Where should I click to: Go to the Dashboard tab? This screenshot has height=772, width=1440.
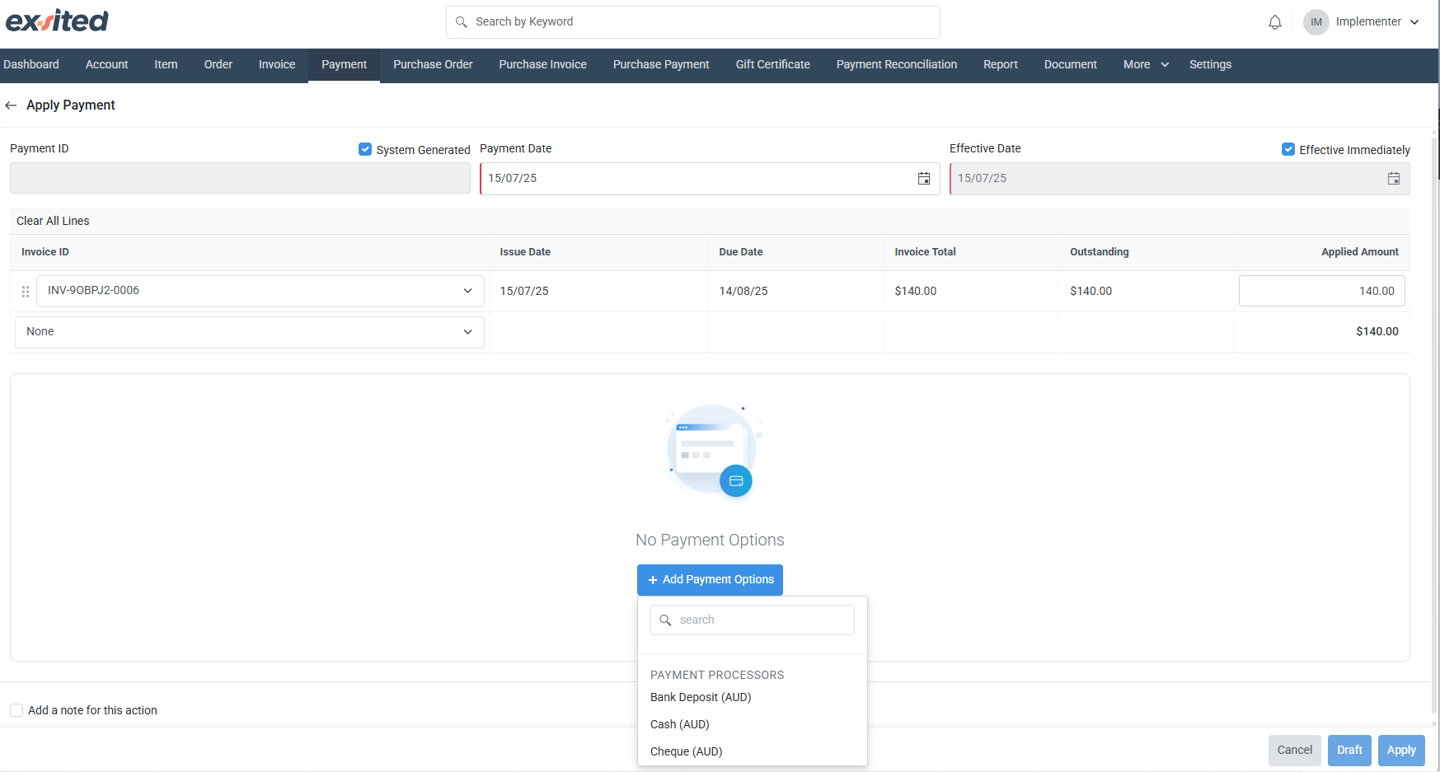[31, 65]
